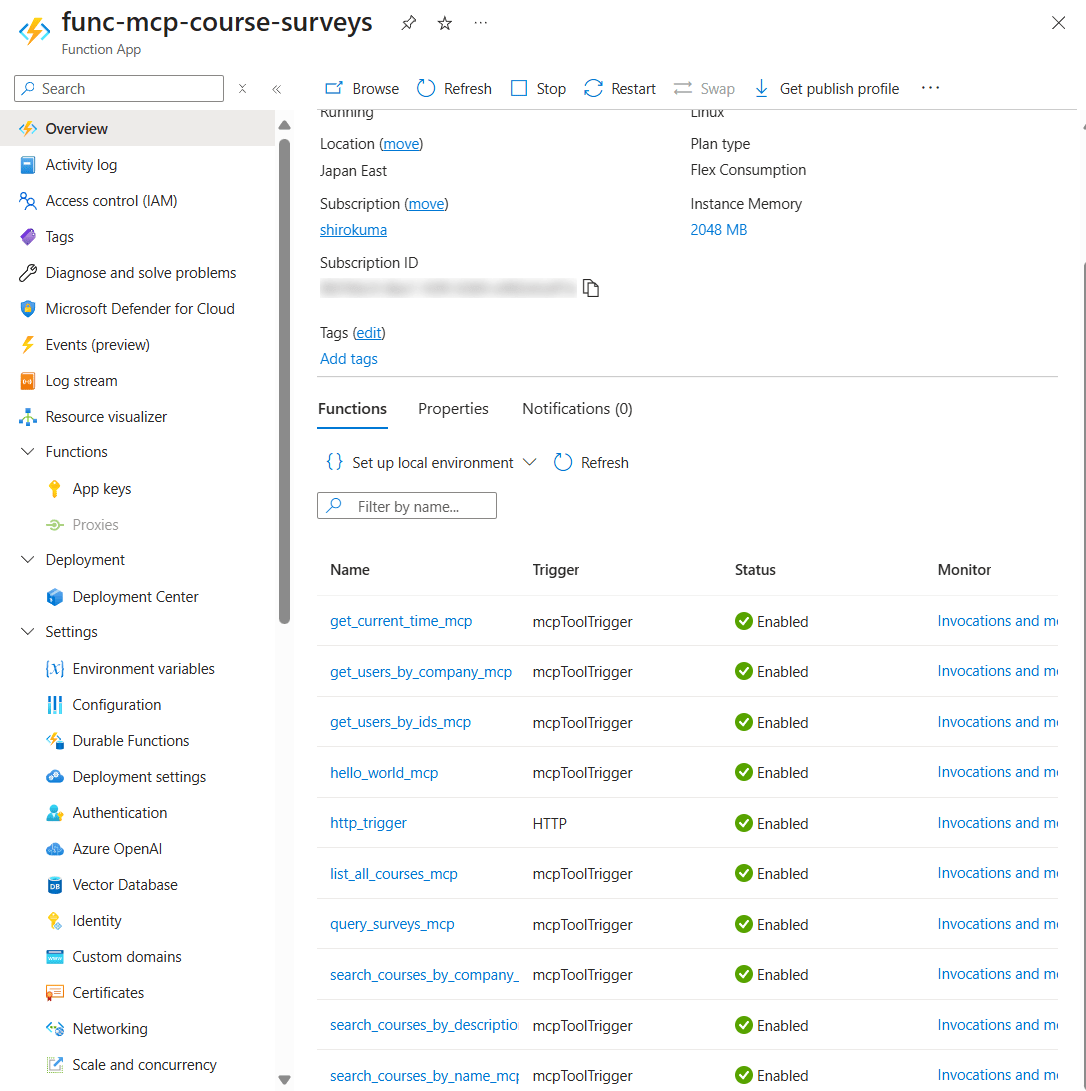
Task: Refresh the function app from command bar
Action: point(454,88)
